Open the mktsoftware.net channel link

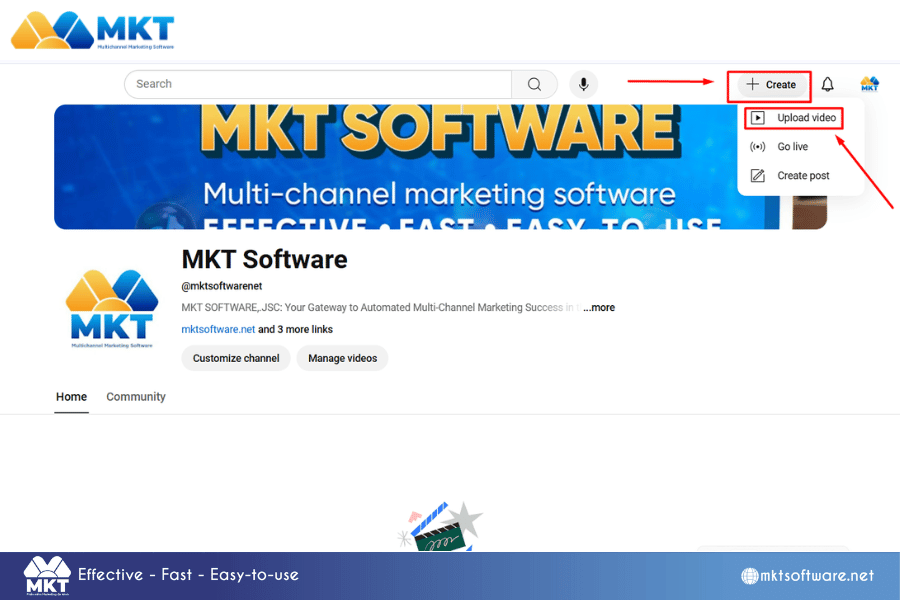(218, 330)
